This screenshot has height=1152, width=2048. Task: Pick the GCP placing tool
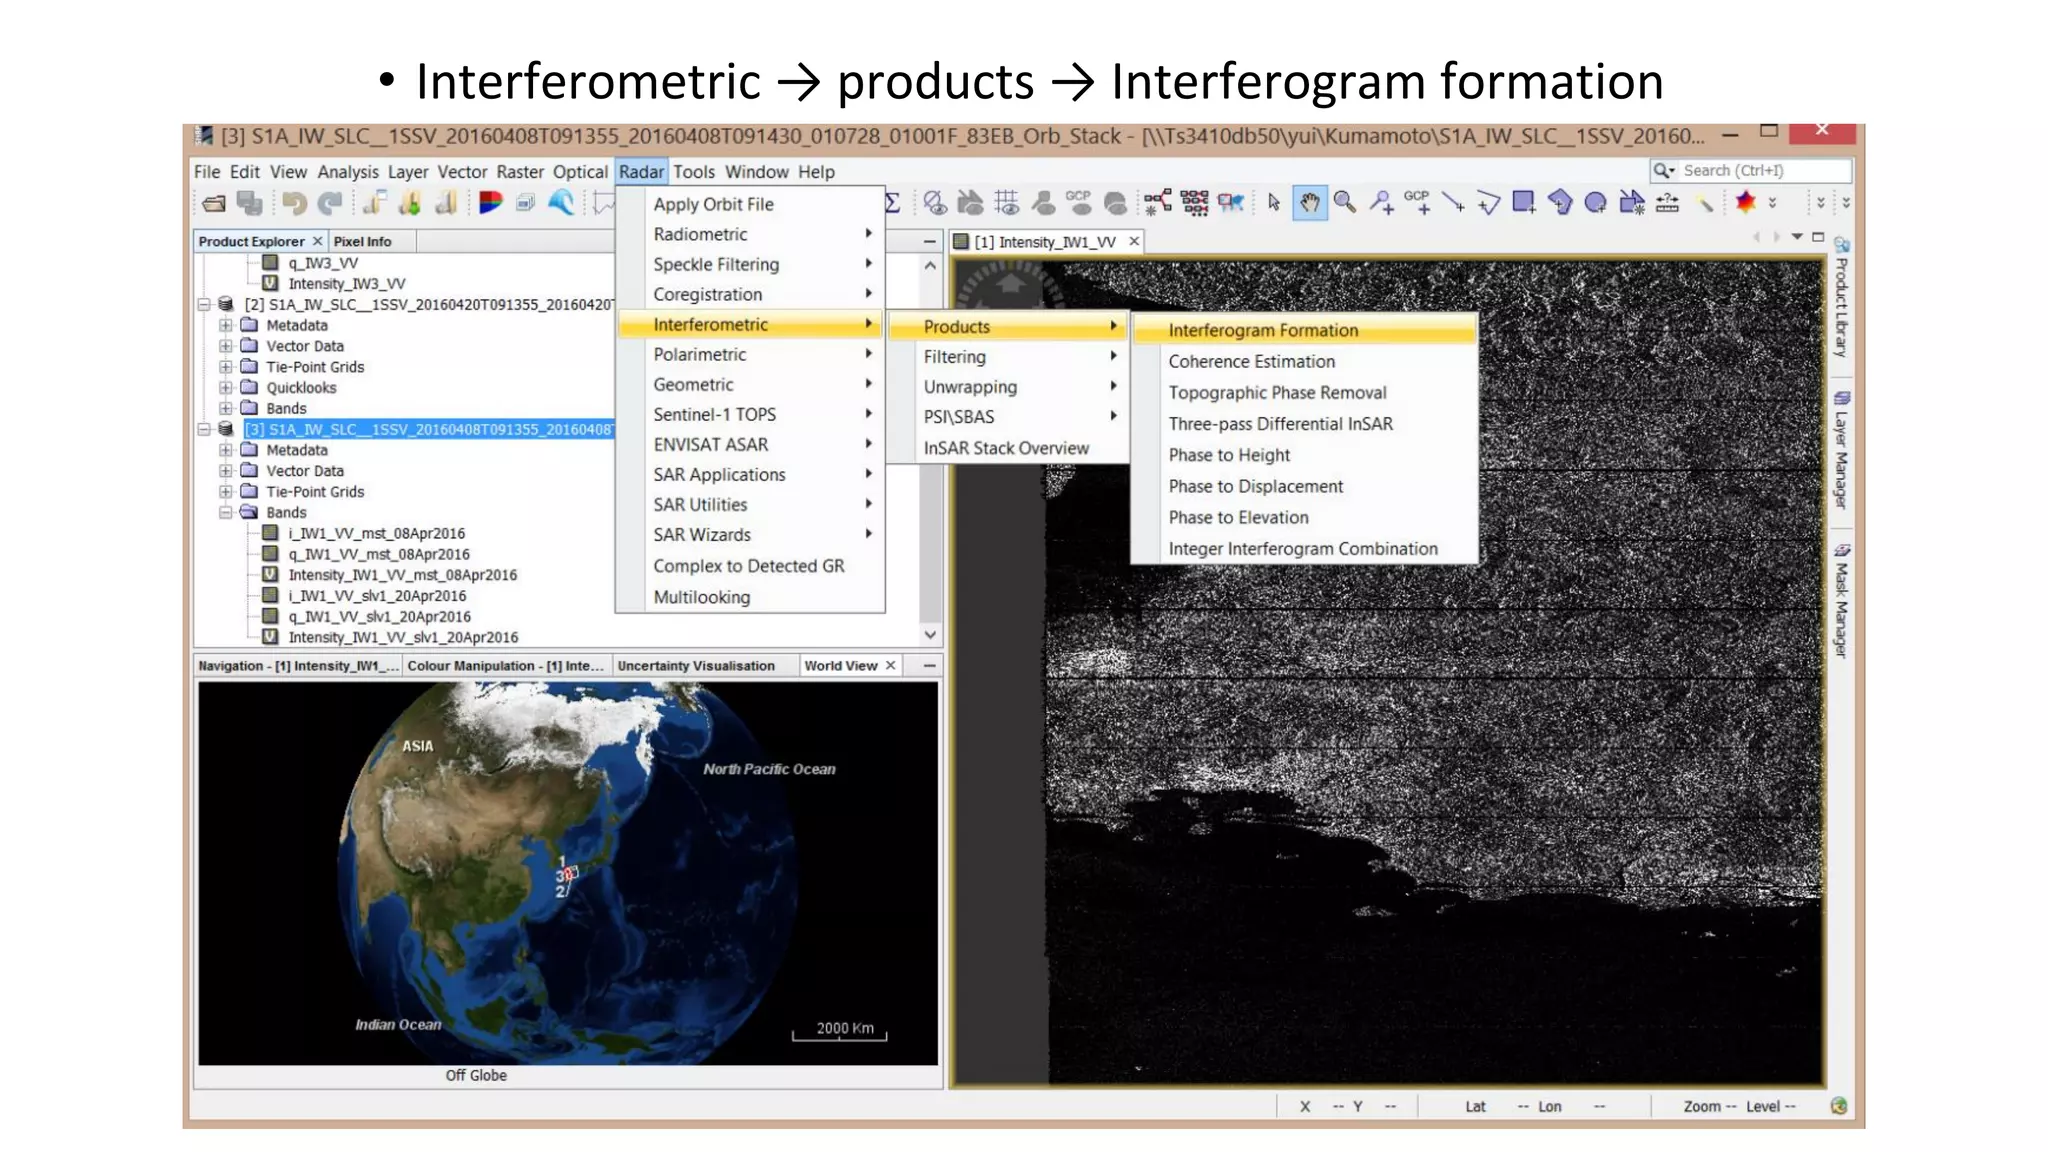point(1417,203)
